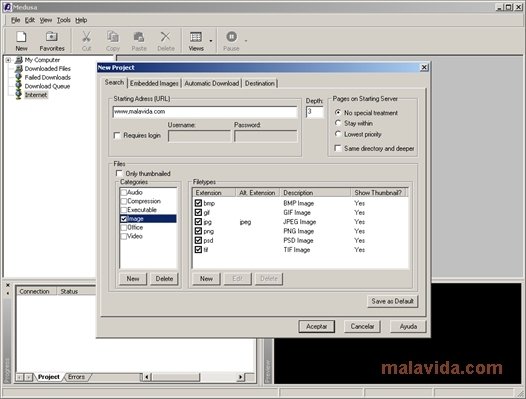Screen dimensions: 526x399
Task: Click New under Categories
Action: click(x=133, y=279)
